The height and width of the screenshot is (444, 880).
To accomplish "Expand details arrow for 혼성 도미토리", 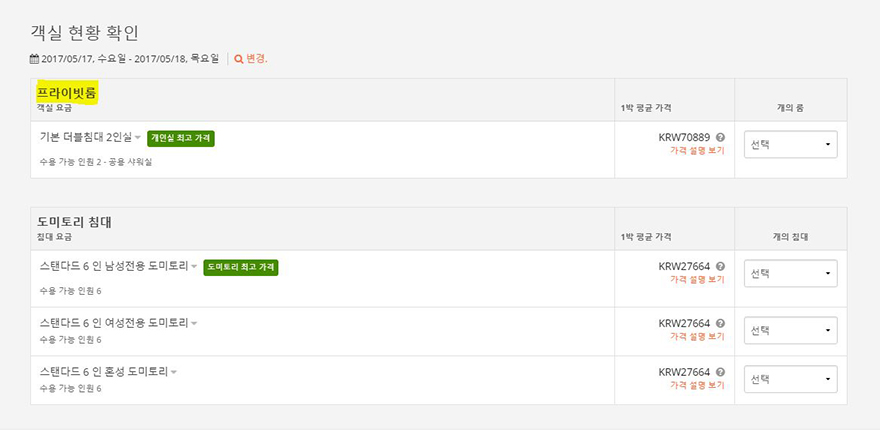I will pos(174,373).
